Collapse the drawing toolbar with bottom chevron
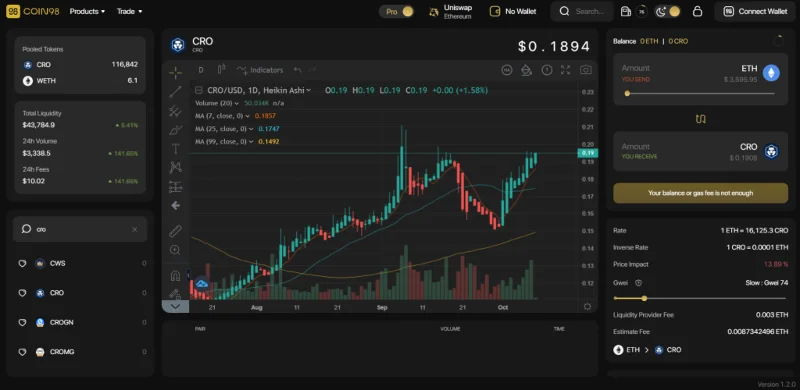This screenshot has height=390, width=800. tap(176, 306)
